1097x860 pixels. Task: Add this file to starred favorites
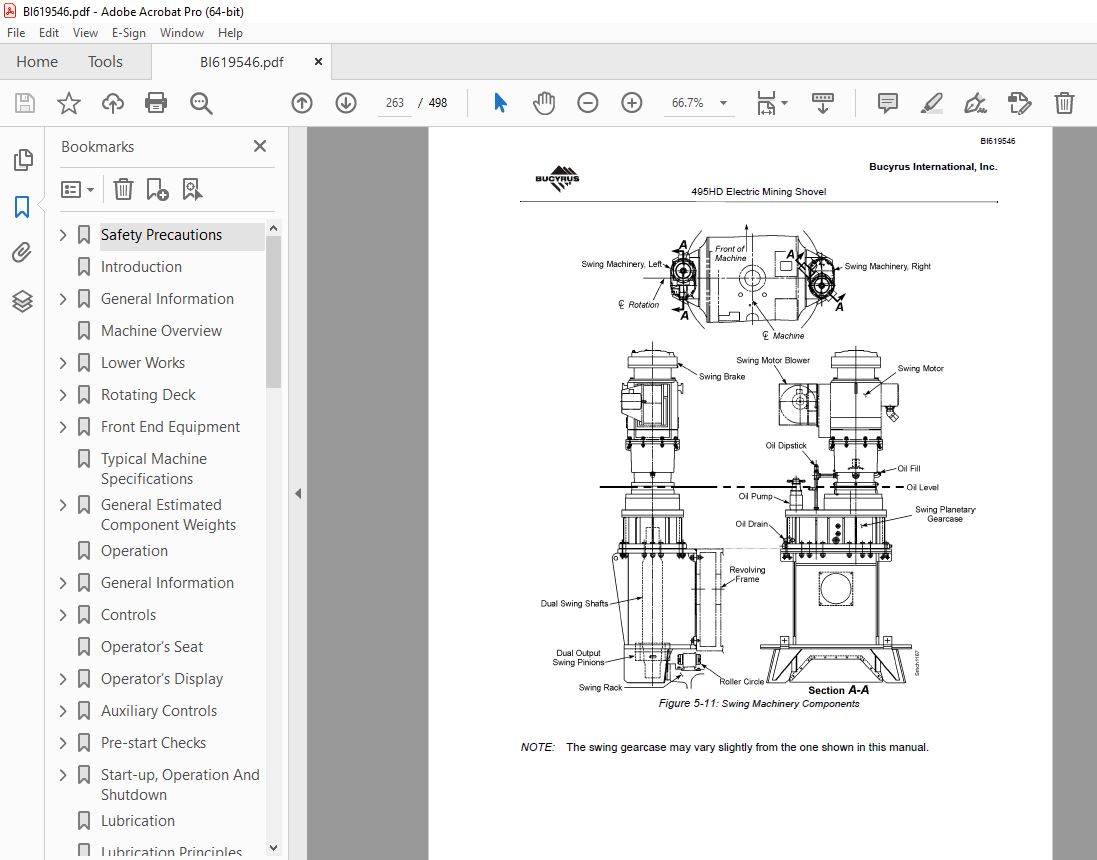(69, 103)
